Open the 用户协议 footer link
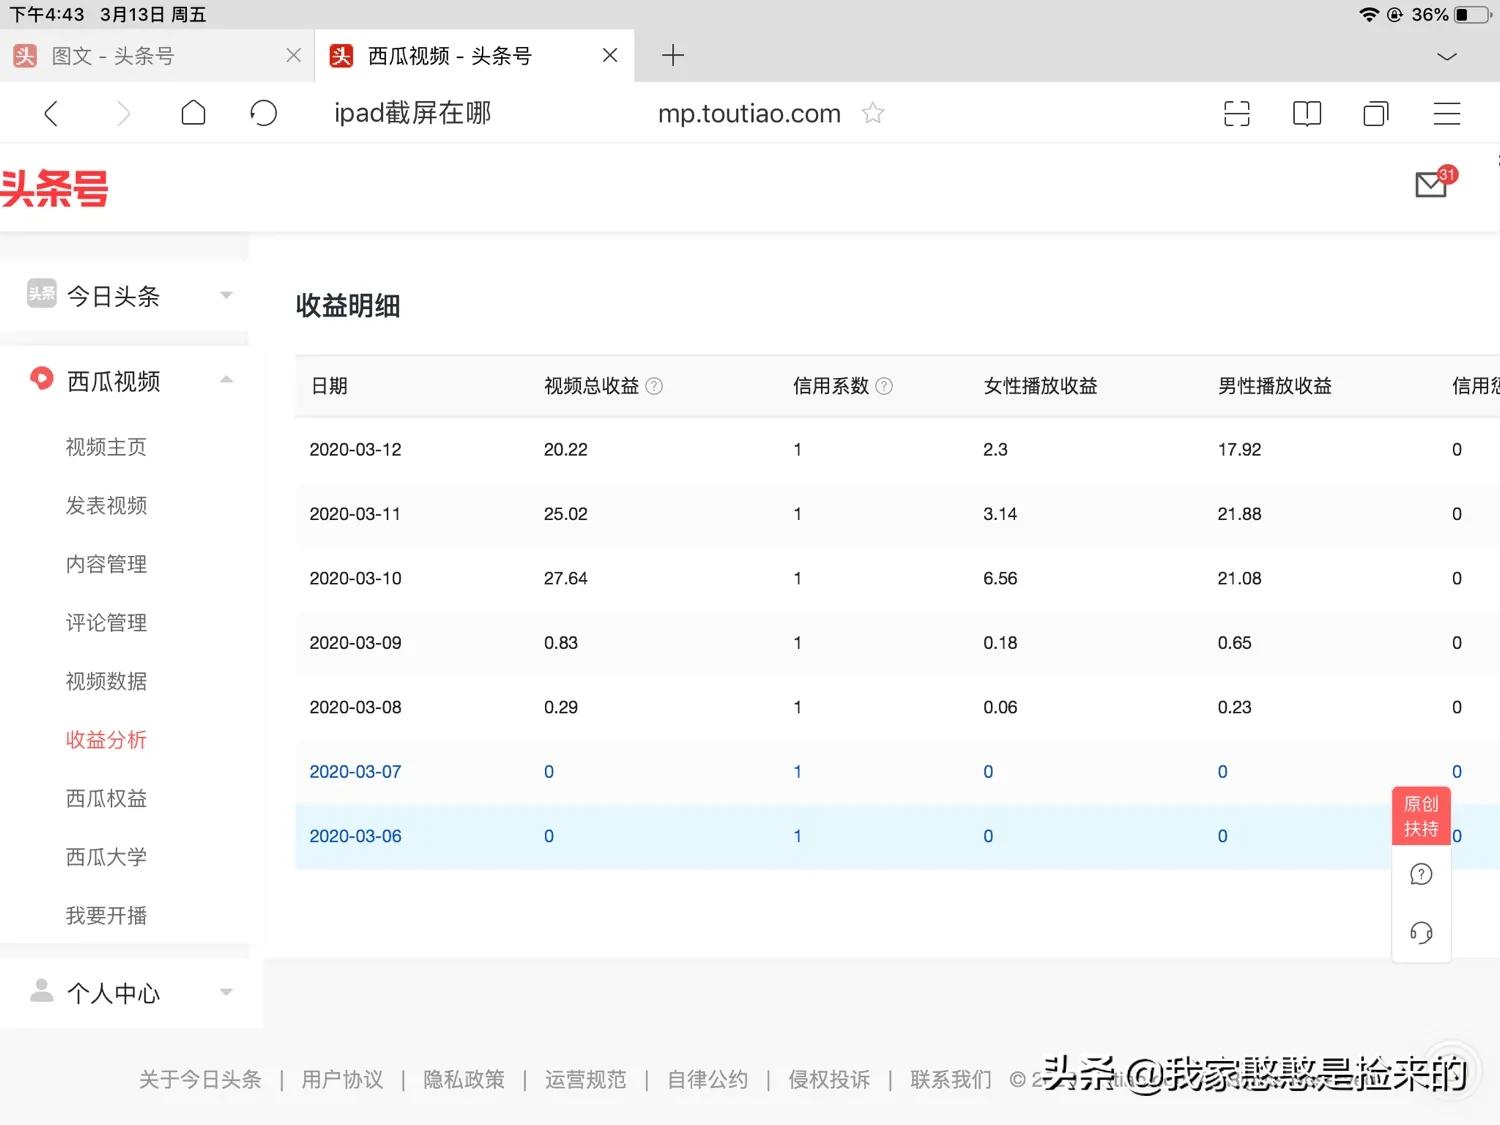 pos(341,1079)
